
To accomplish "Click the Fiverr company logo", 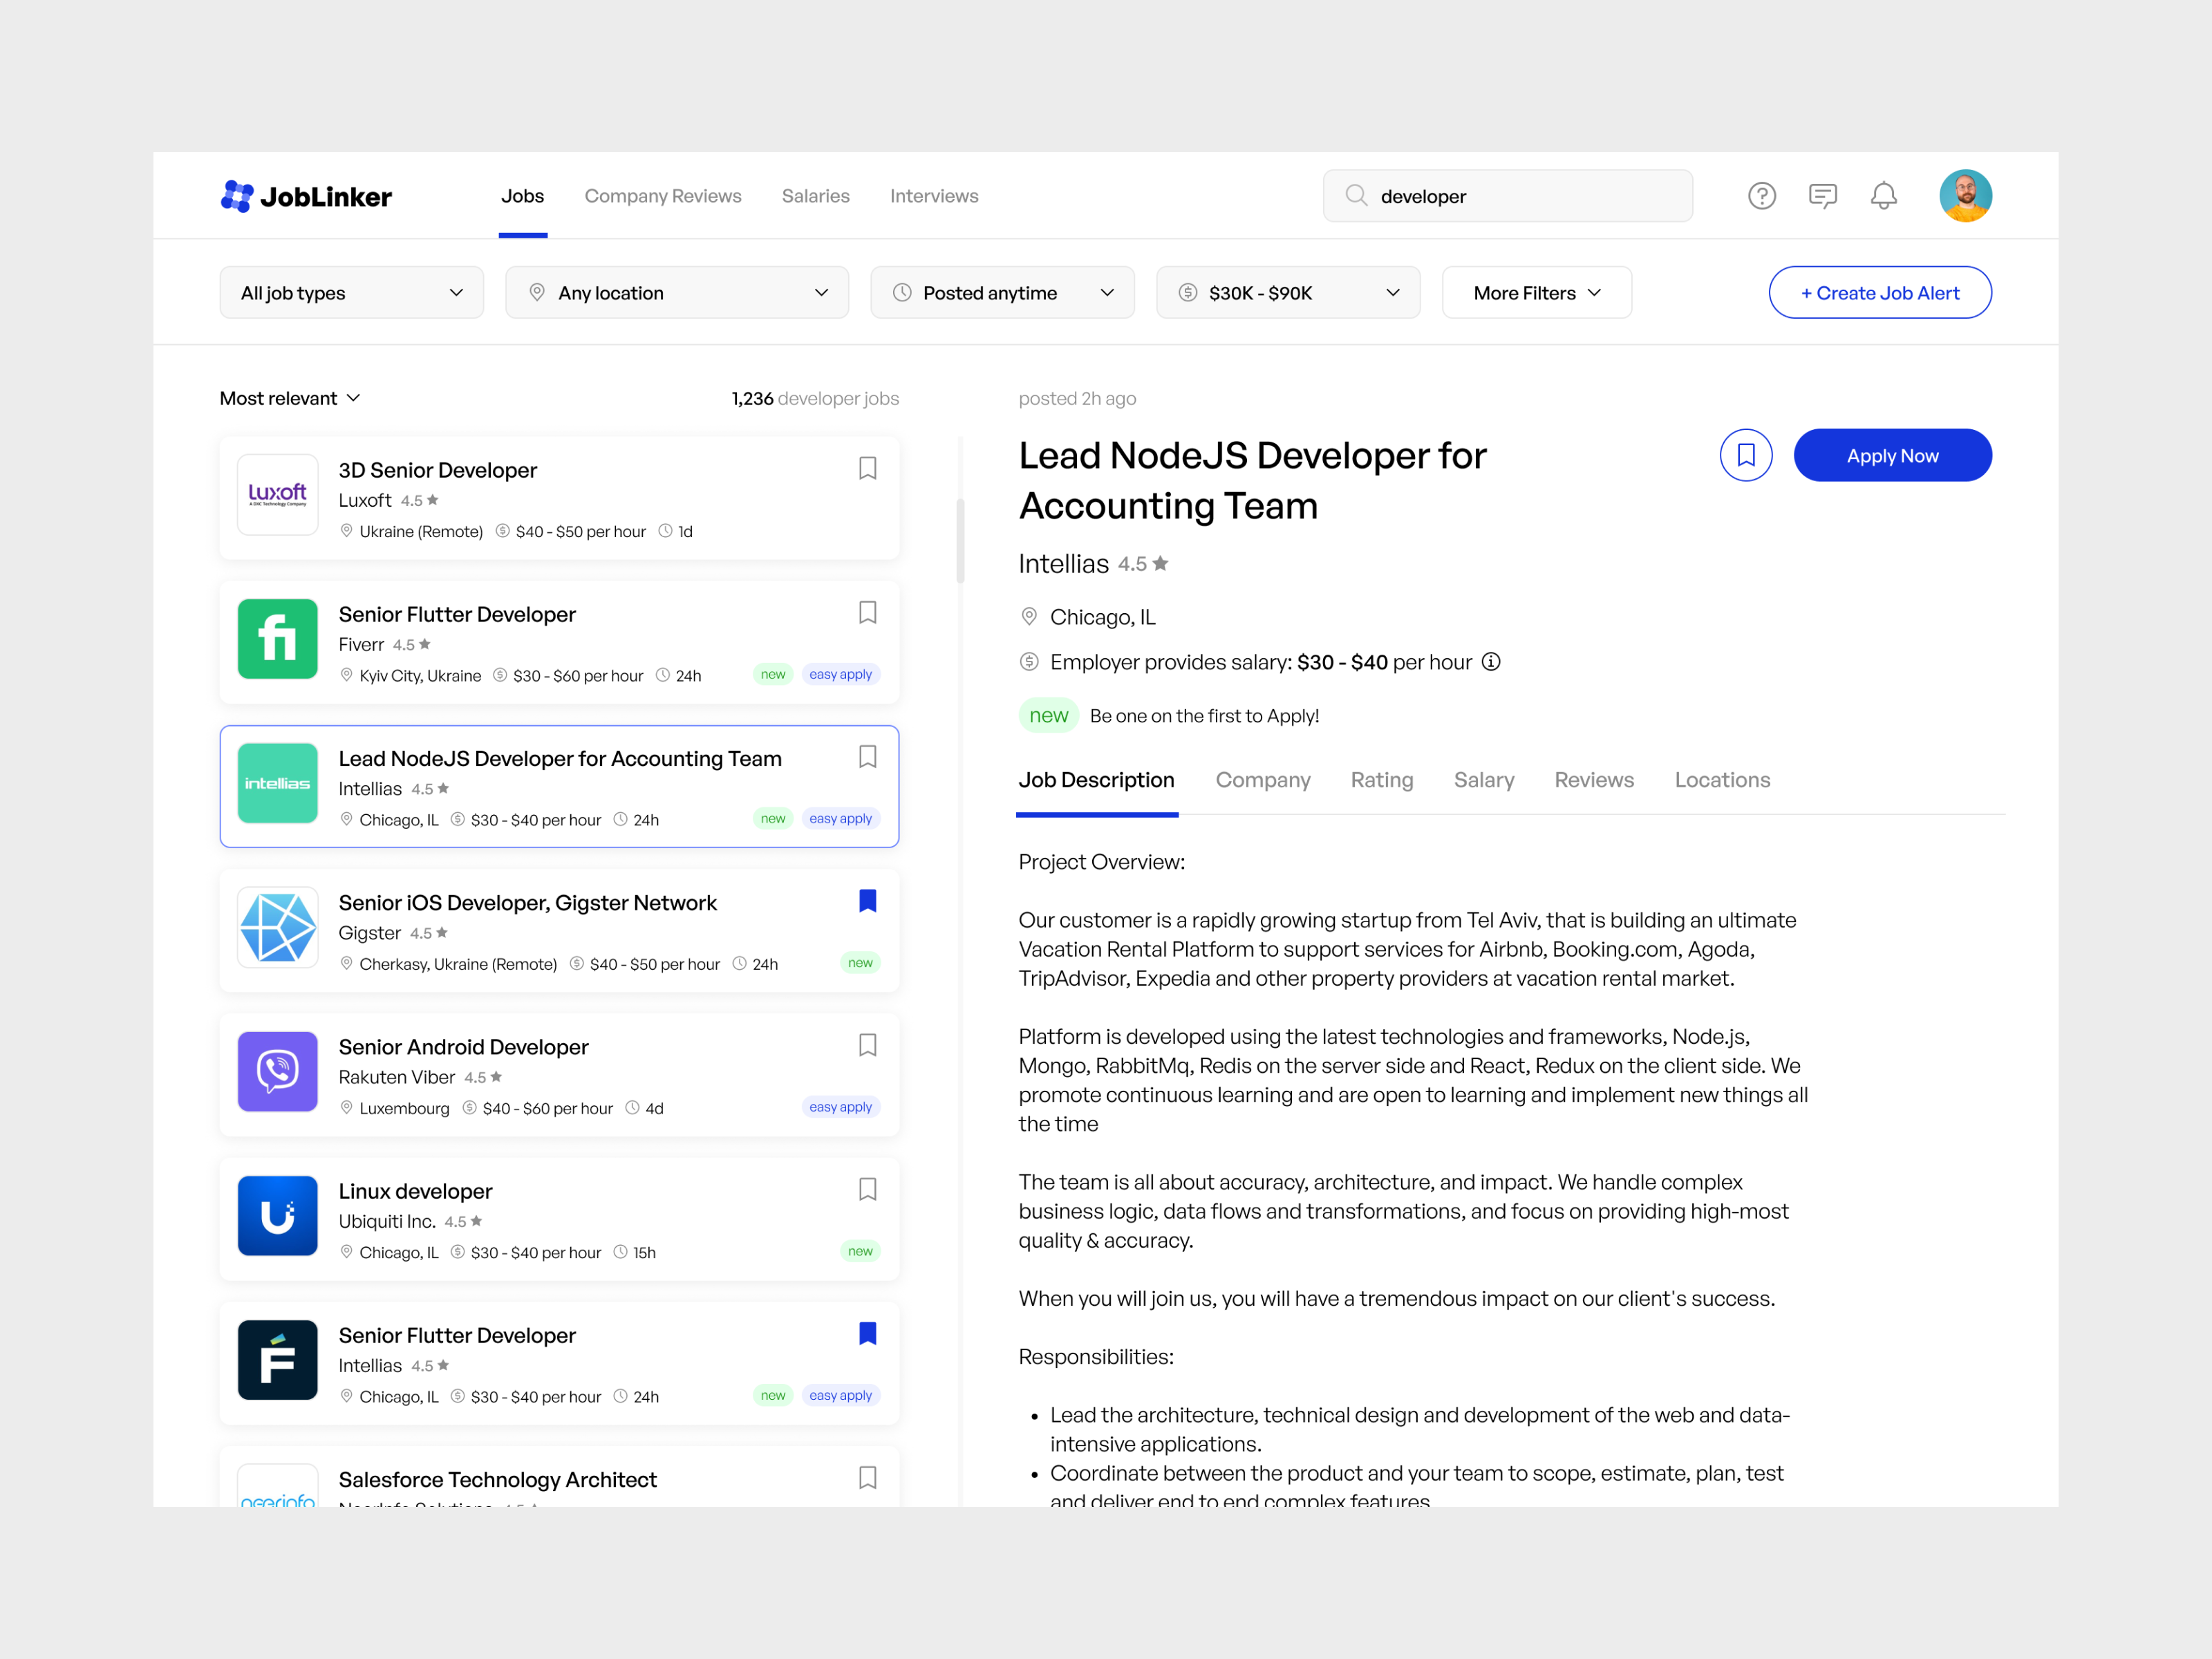I will tap(278, 639).
